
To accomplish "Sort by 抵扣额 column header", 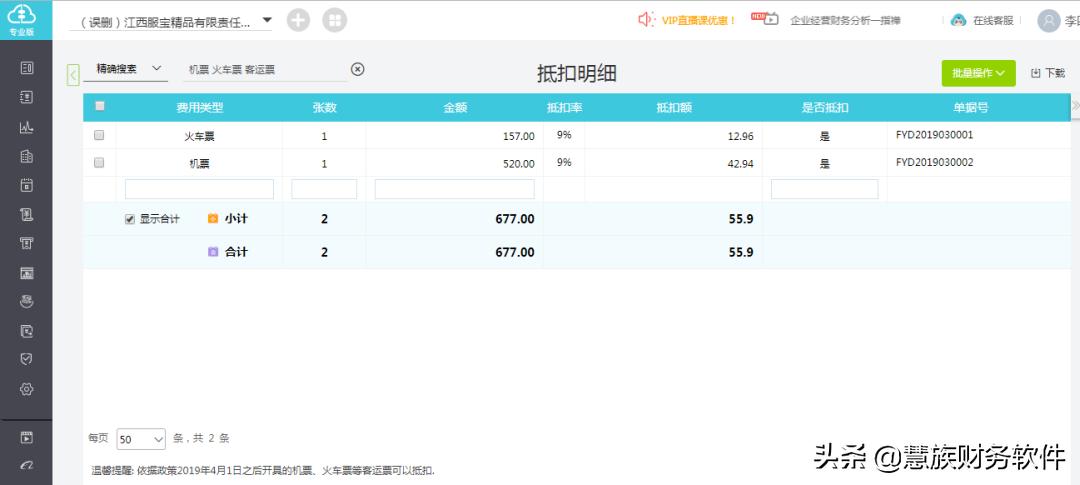I will [674, 107].
